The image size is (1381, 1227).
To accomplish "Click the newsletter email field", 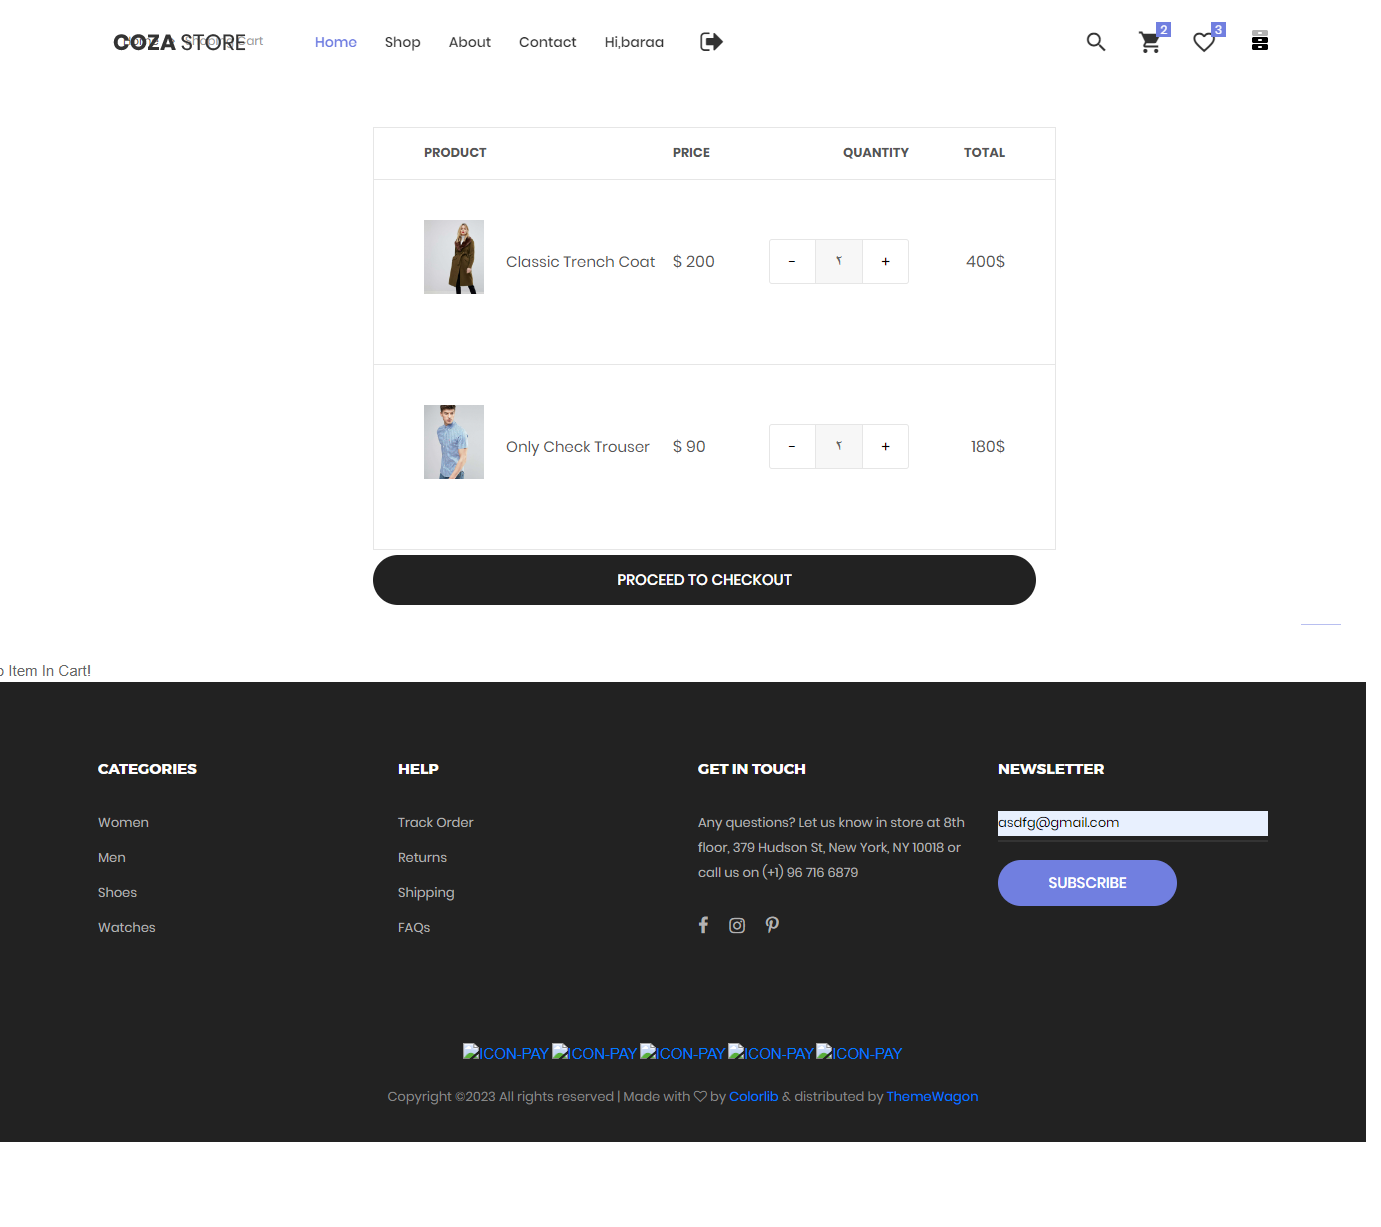I will pos(1133,823).
